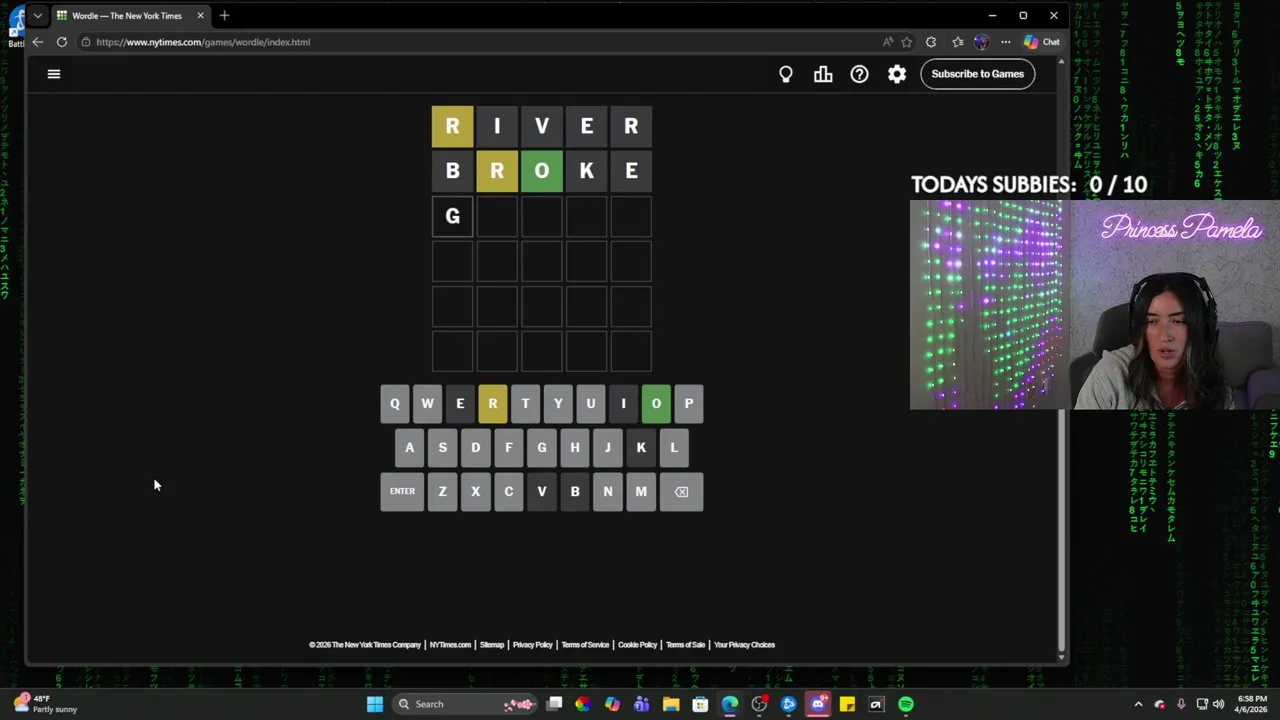
Task: Open the Sitemap footer link
Action: 492,645
